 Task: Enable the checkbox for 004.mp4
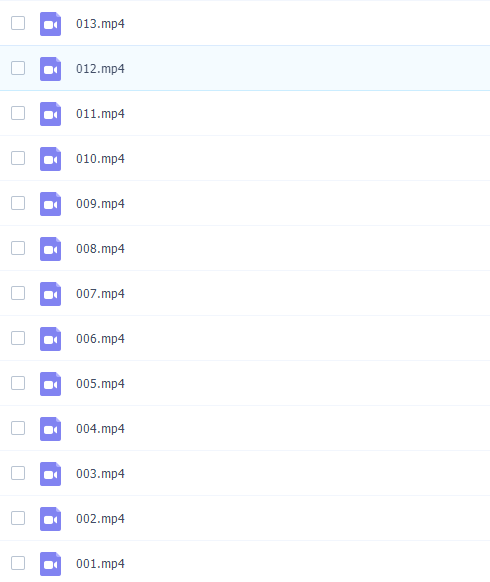18,428
